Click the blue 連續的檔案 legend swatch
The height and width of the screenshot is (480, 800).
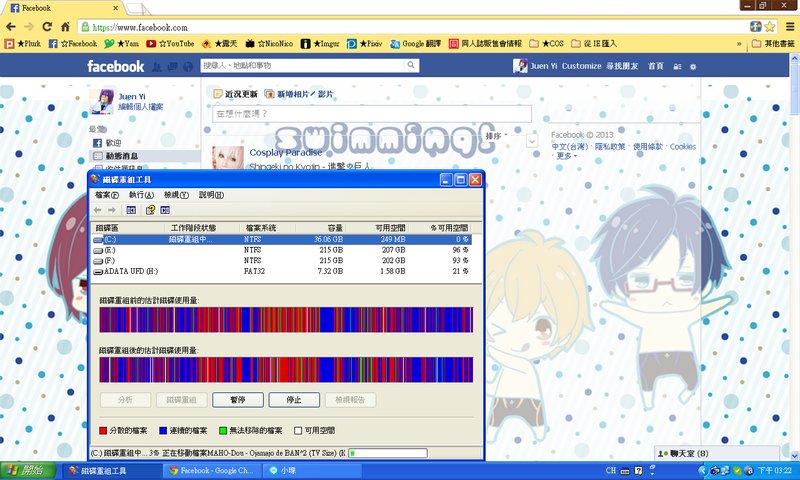[x=163, y=431]
